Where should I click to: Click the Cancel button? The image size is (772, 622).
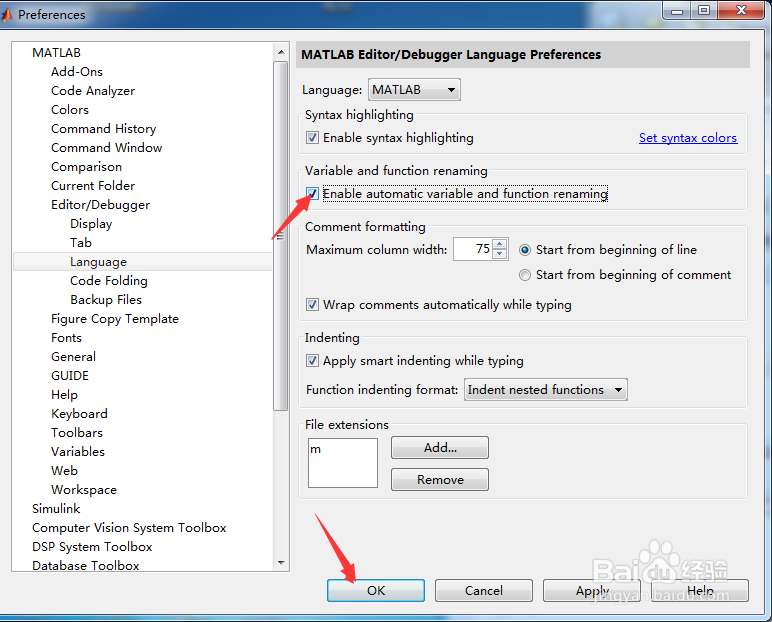click(483, 590)
